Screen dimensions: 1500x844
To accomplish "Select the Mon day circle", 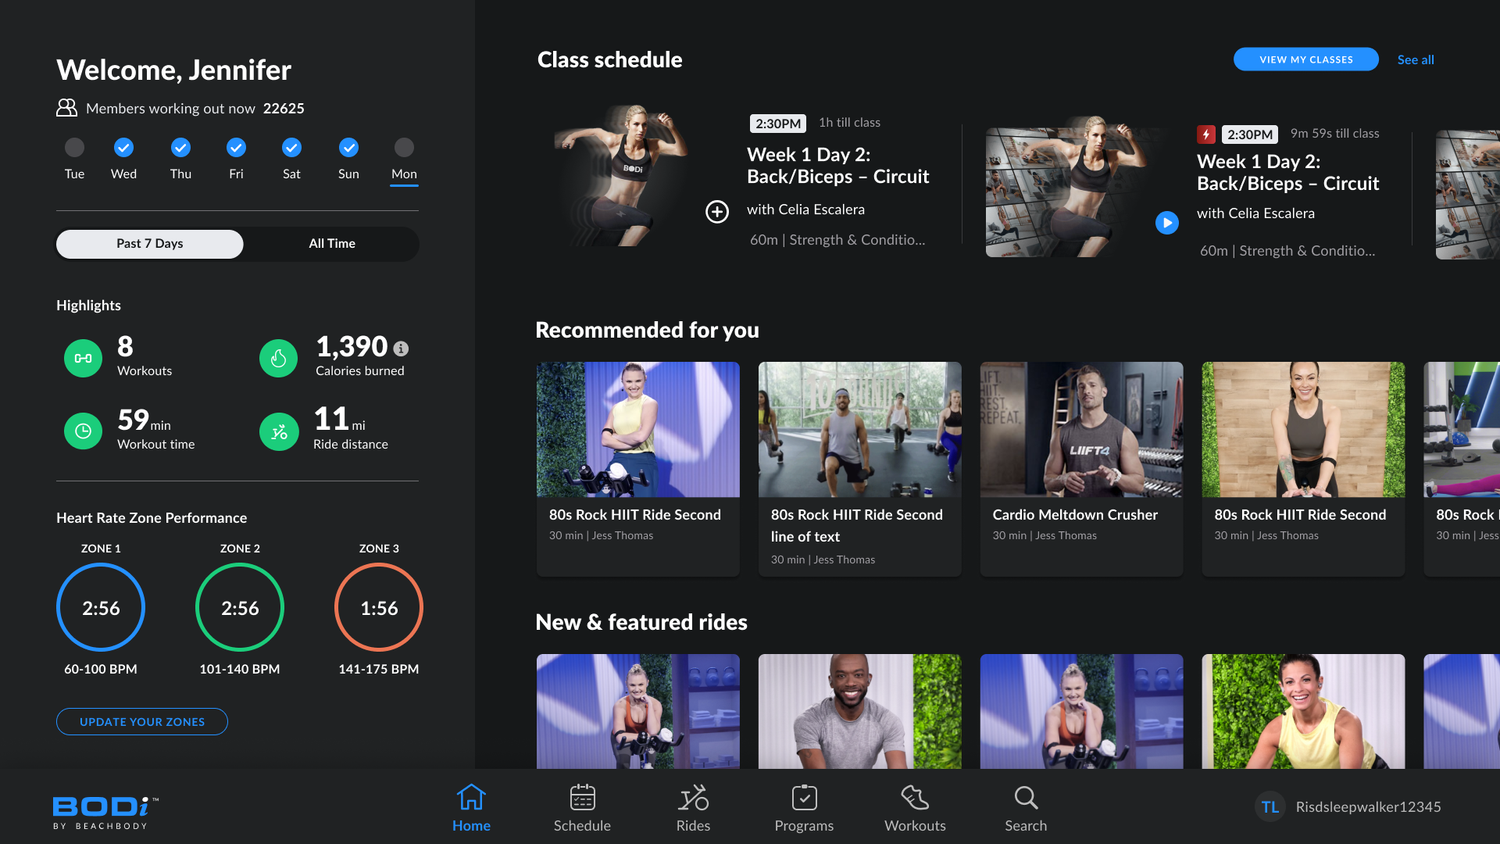I will click(x=404, y=147).
